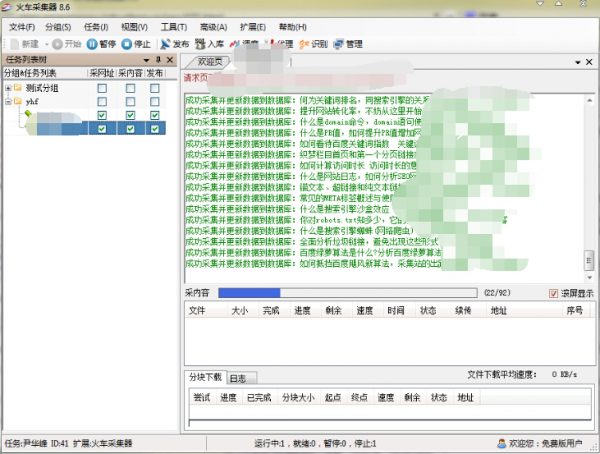
Task: Click the 采内容 progress bar
Action: coord(347,293)
